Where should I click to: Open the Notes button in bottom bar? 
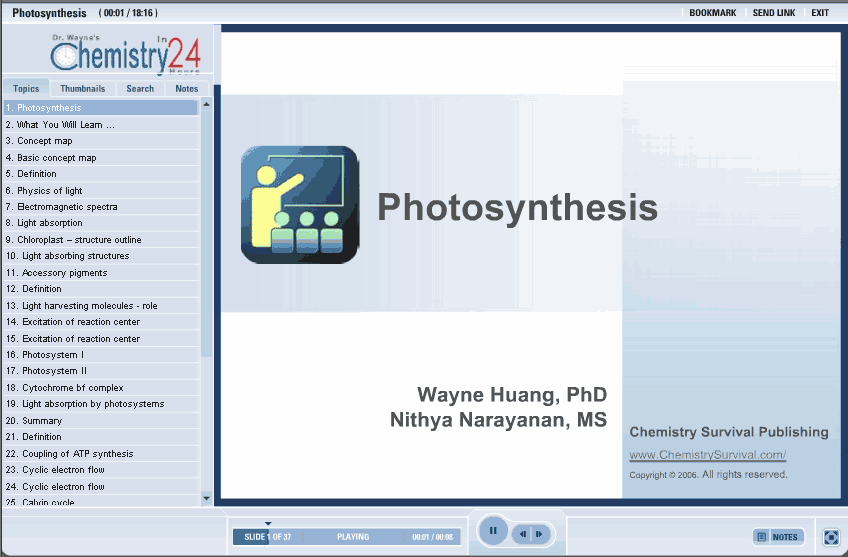(x=778, y=537)
